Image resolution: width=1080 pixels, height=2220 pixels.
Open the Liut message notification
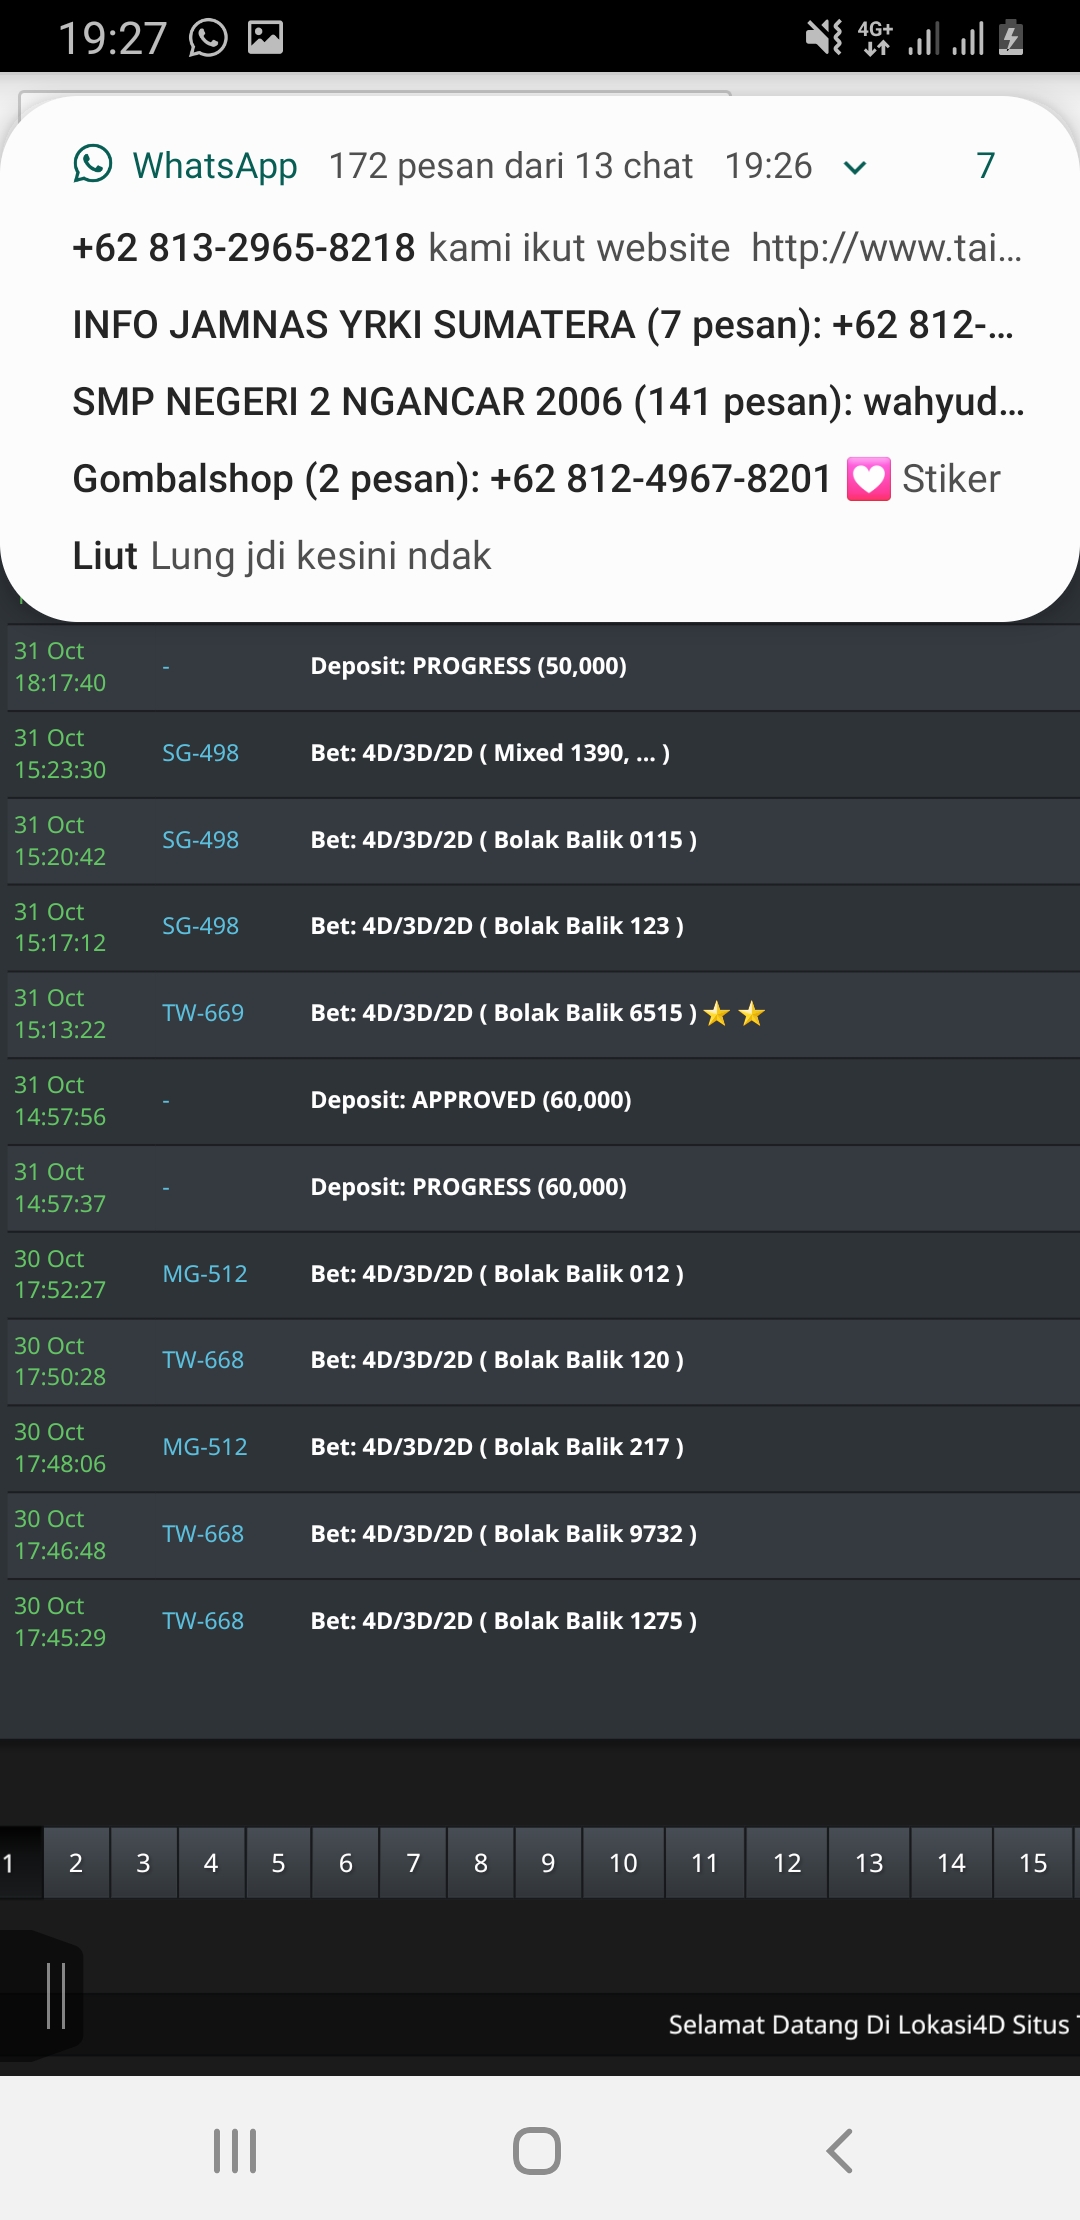[282, 556]
